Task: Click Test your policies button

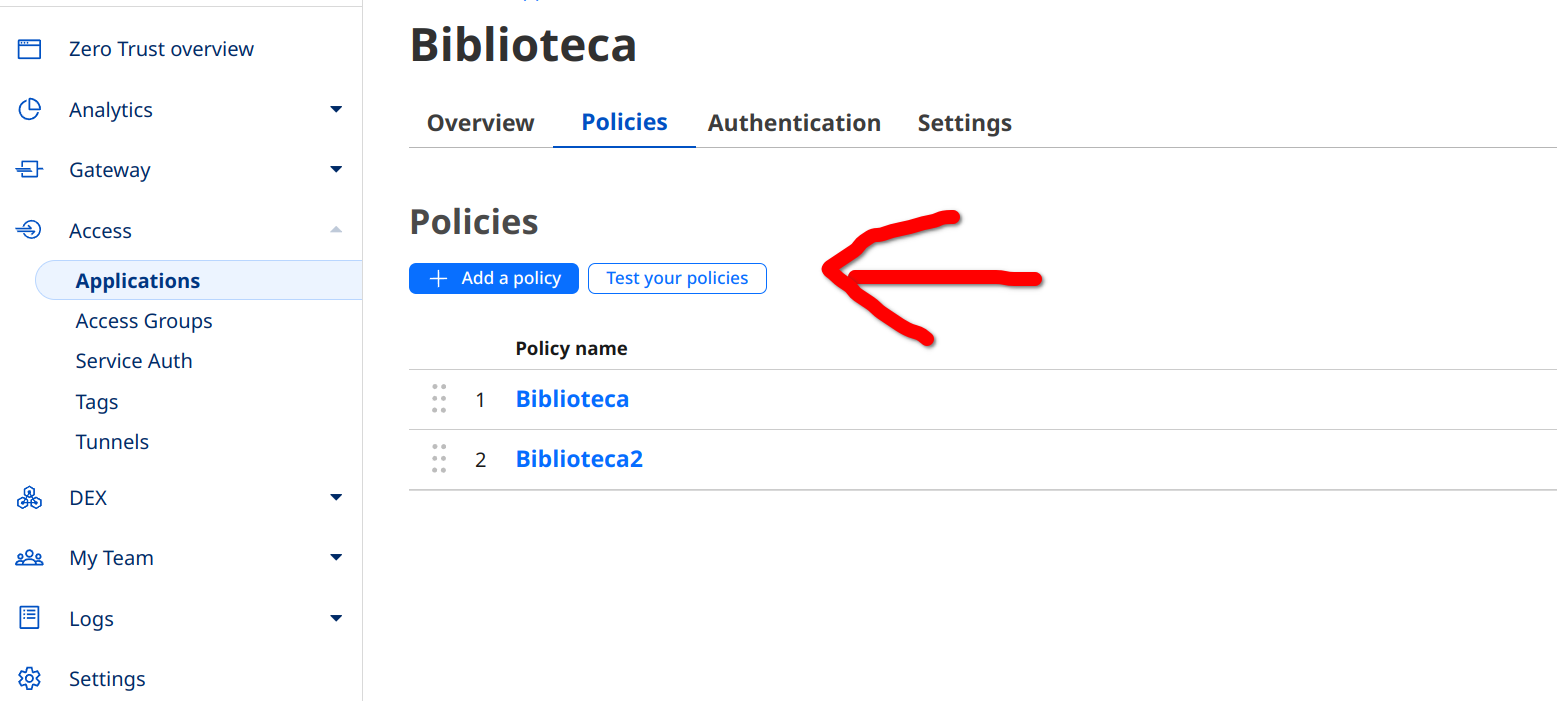Action: pos(677,278)
